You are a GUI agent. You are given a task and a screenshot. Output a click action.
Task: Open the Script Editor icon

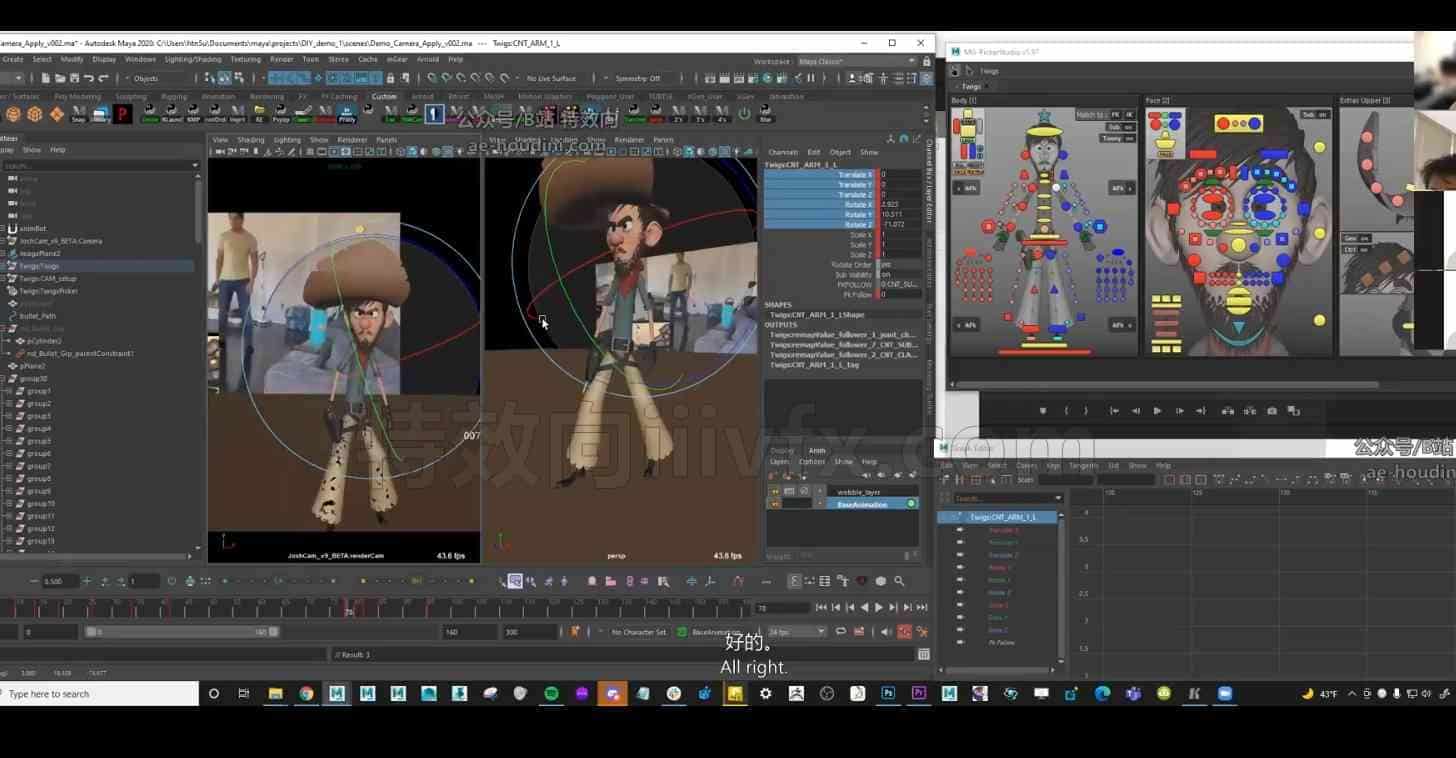coord(924,654)
